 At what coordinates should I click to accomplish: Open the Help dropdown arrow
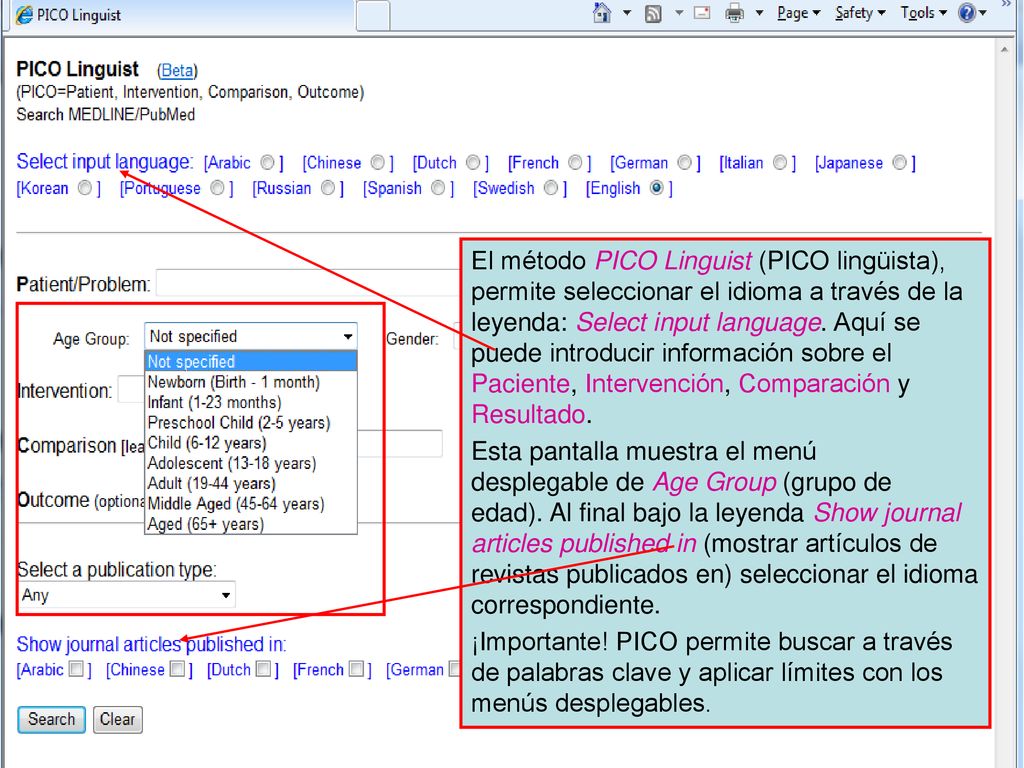click(x=982, y=12)
